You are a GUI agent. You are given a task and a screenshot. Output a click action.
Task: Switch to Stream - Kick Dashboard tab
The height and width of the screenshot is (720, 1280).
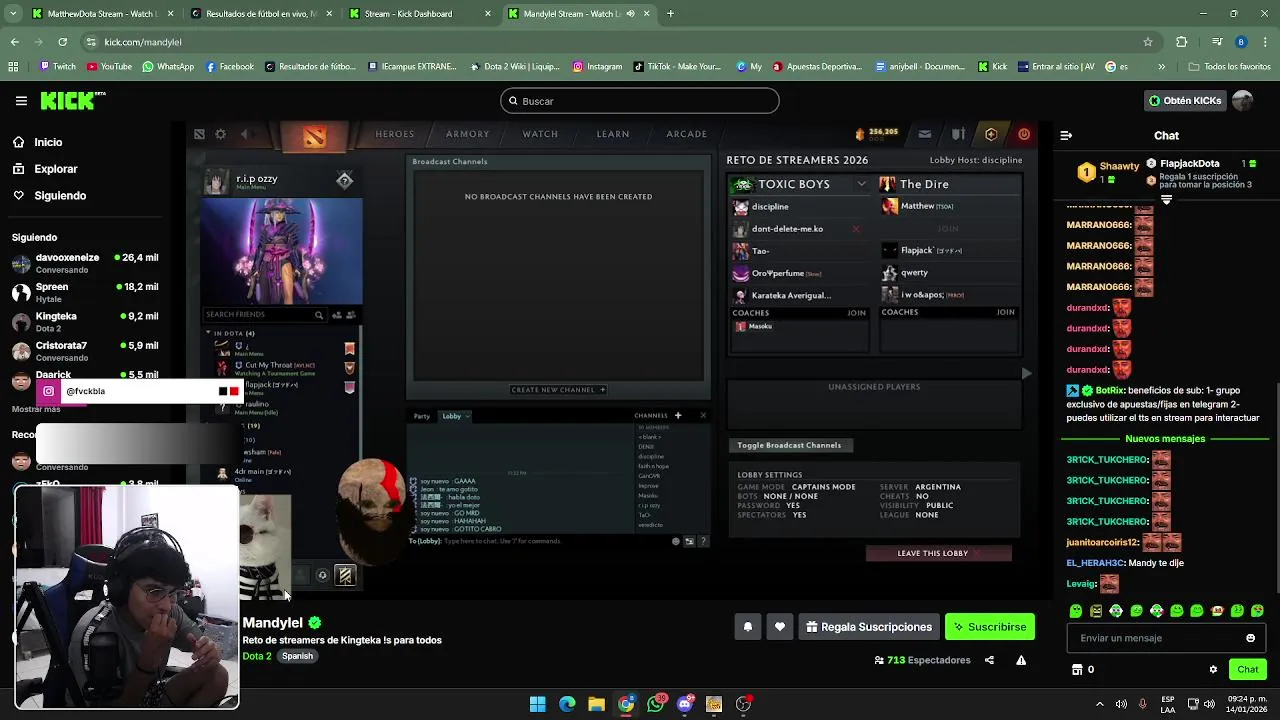(x=418, y=14)
